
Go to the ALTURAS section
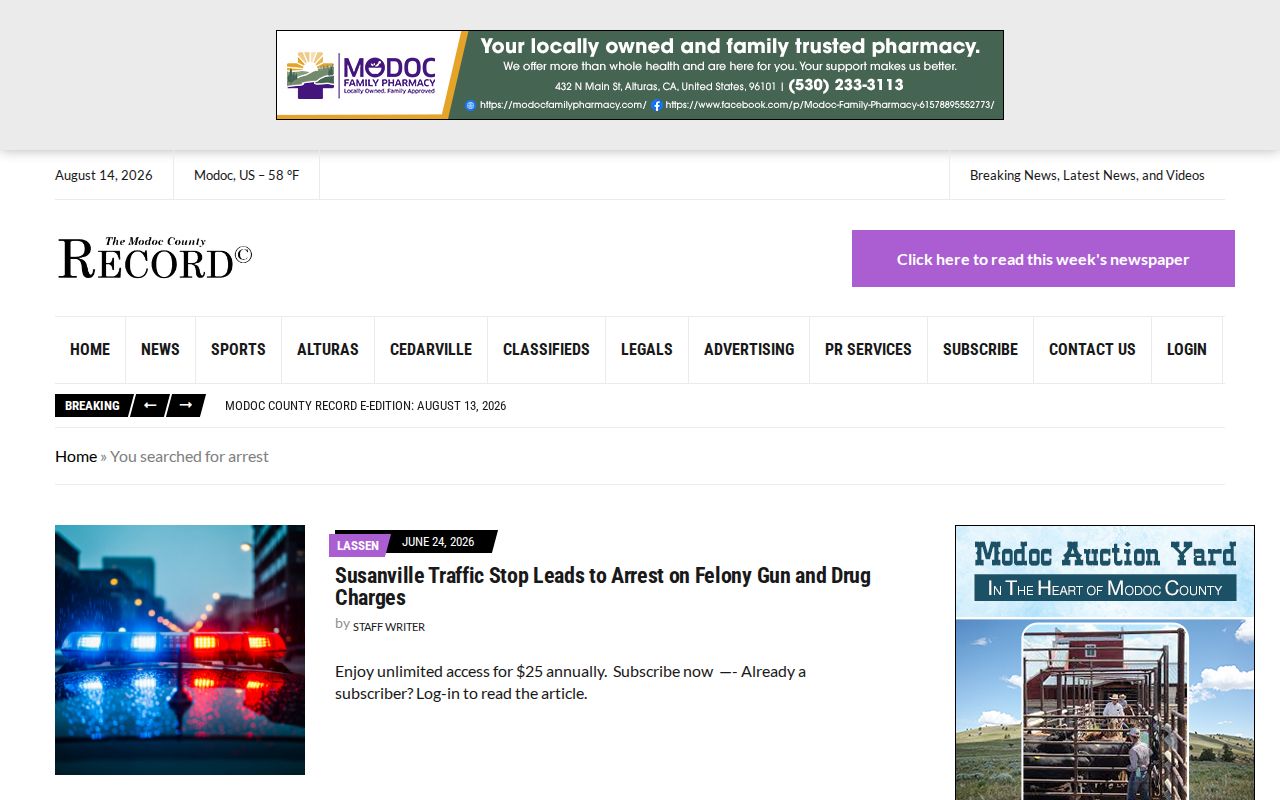(x=328, y=349)
